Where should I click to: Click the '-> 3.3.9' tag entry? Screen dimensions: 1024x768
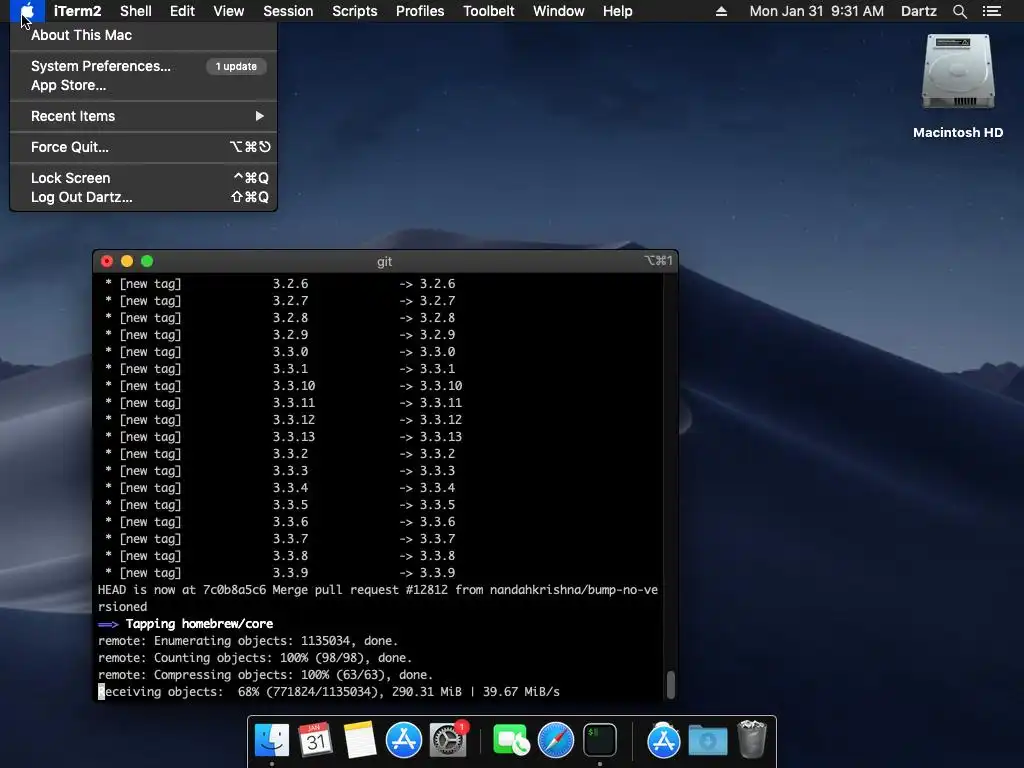(x=427, y=573)
